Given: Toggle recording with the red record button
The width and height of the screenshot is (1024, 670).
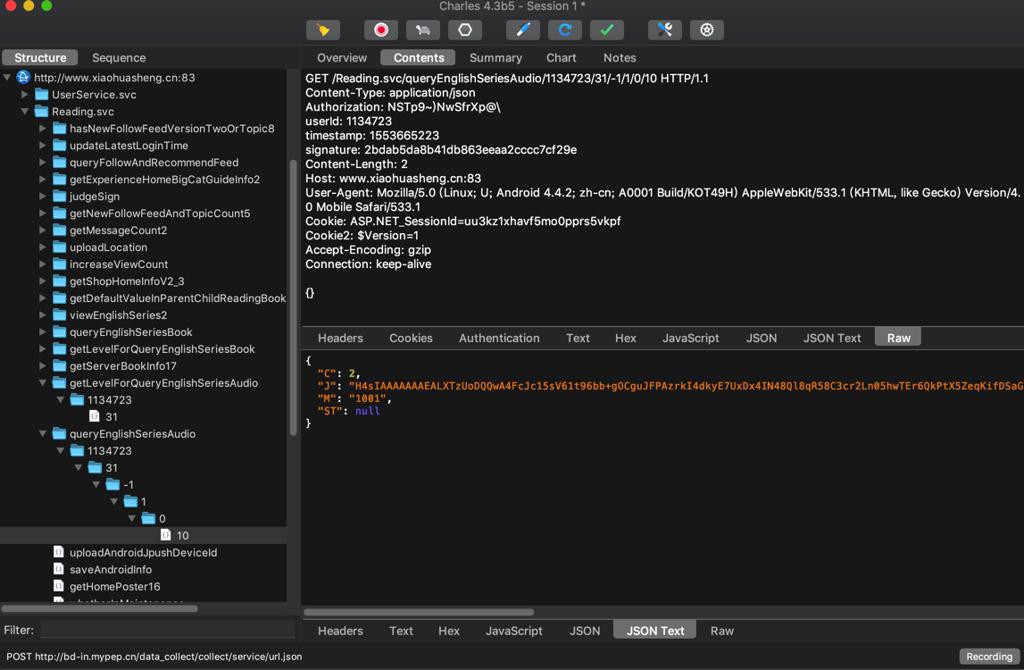Looking at the screenshot, I should coord(381,30).
